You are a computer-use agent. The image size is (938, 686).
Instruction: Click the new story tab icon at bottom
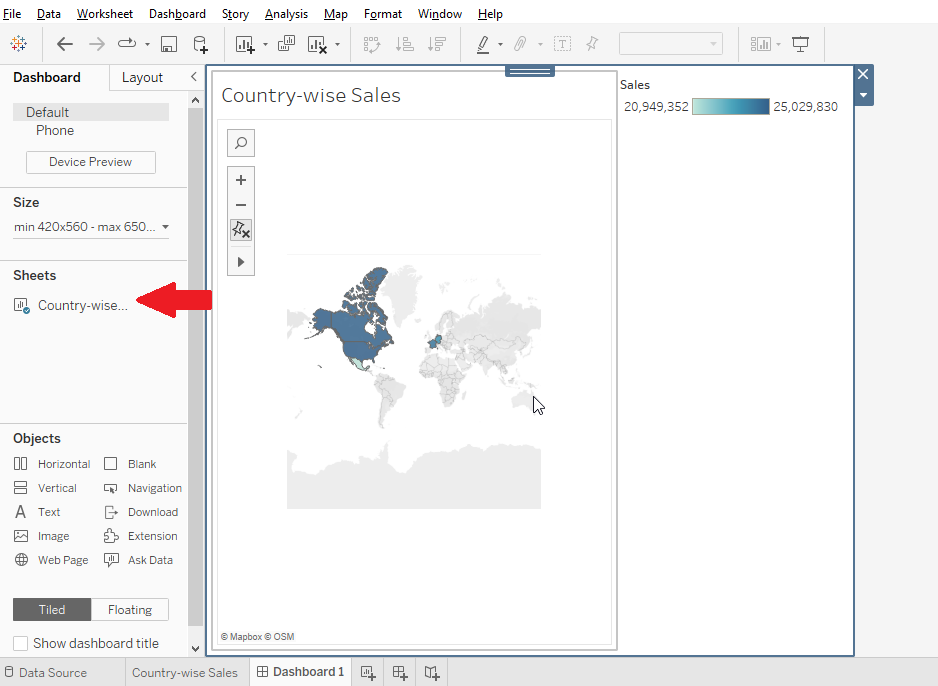432,673
